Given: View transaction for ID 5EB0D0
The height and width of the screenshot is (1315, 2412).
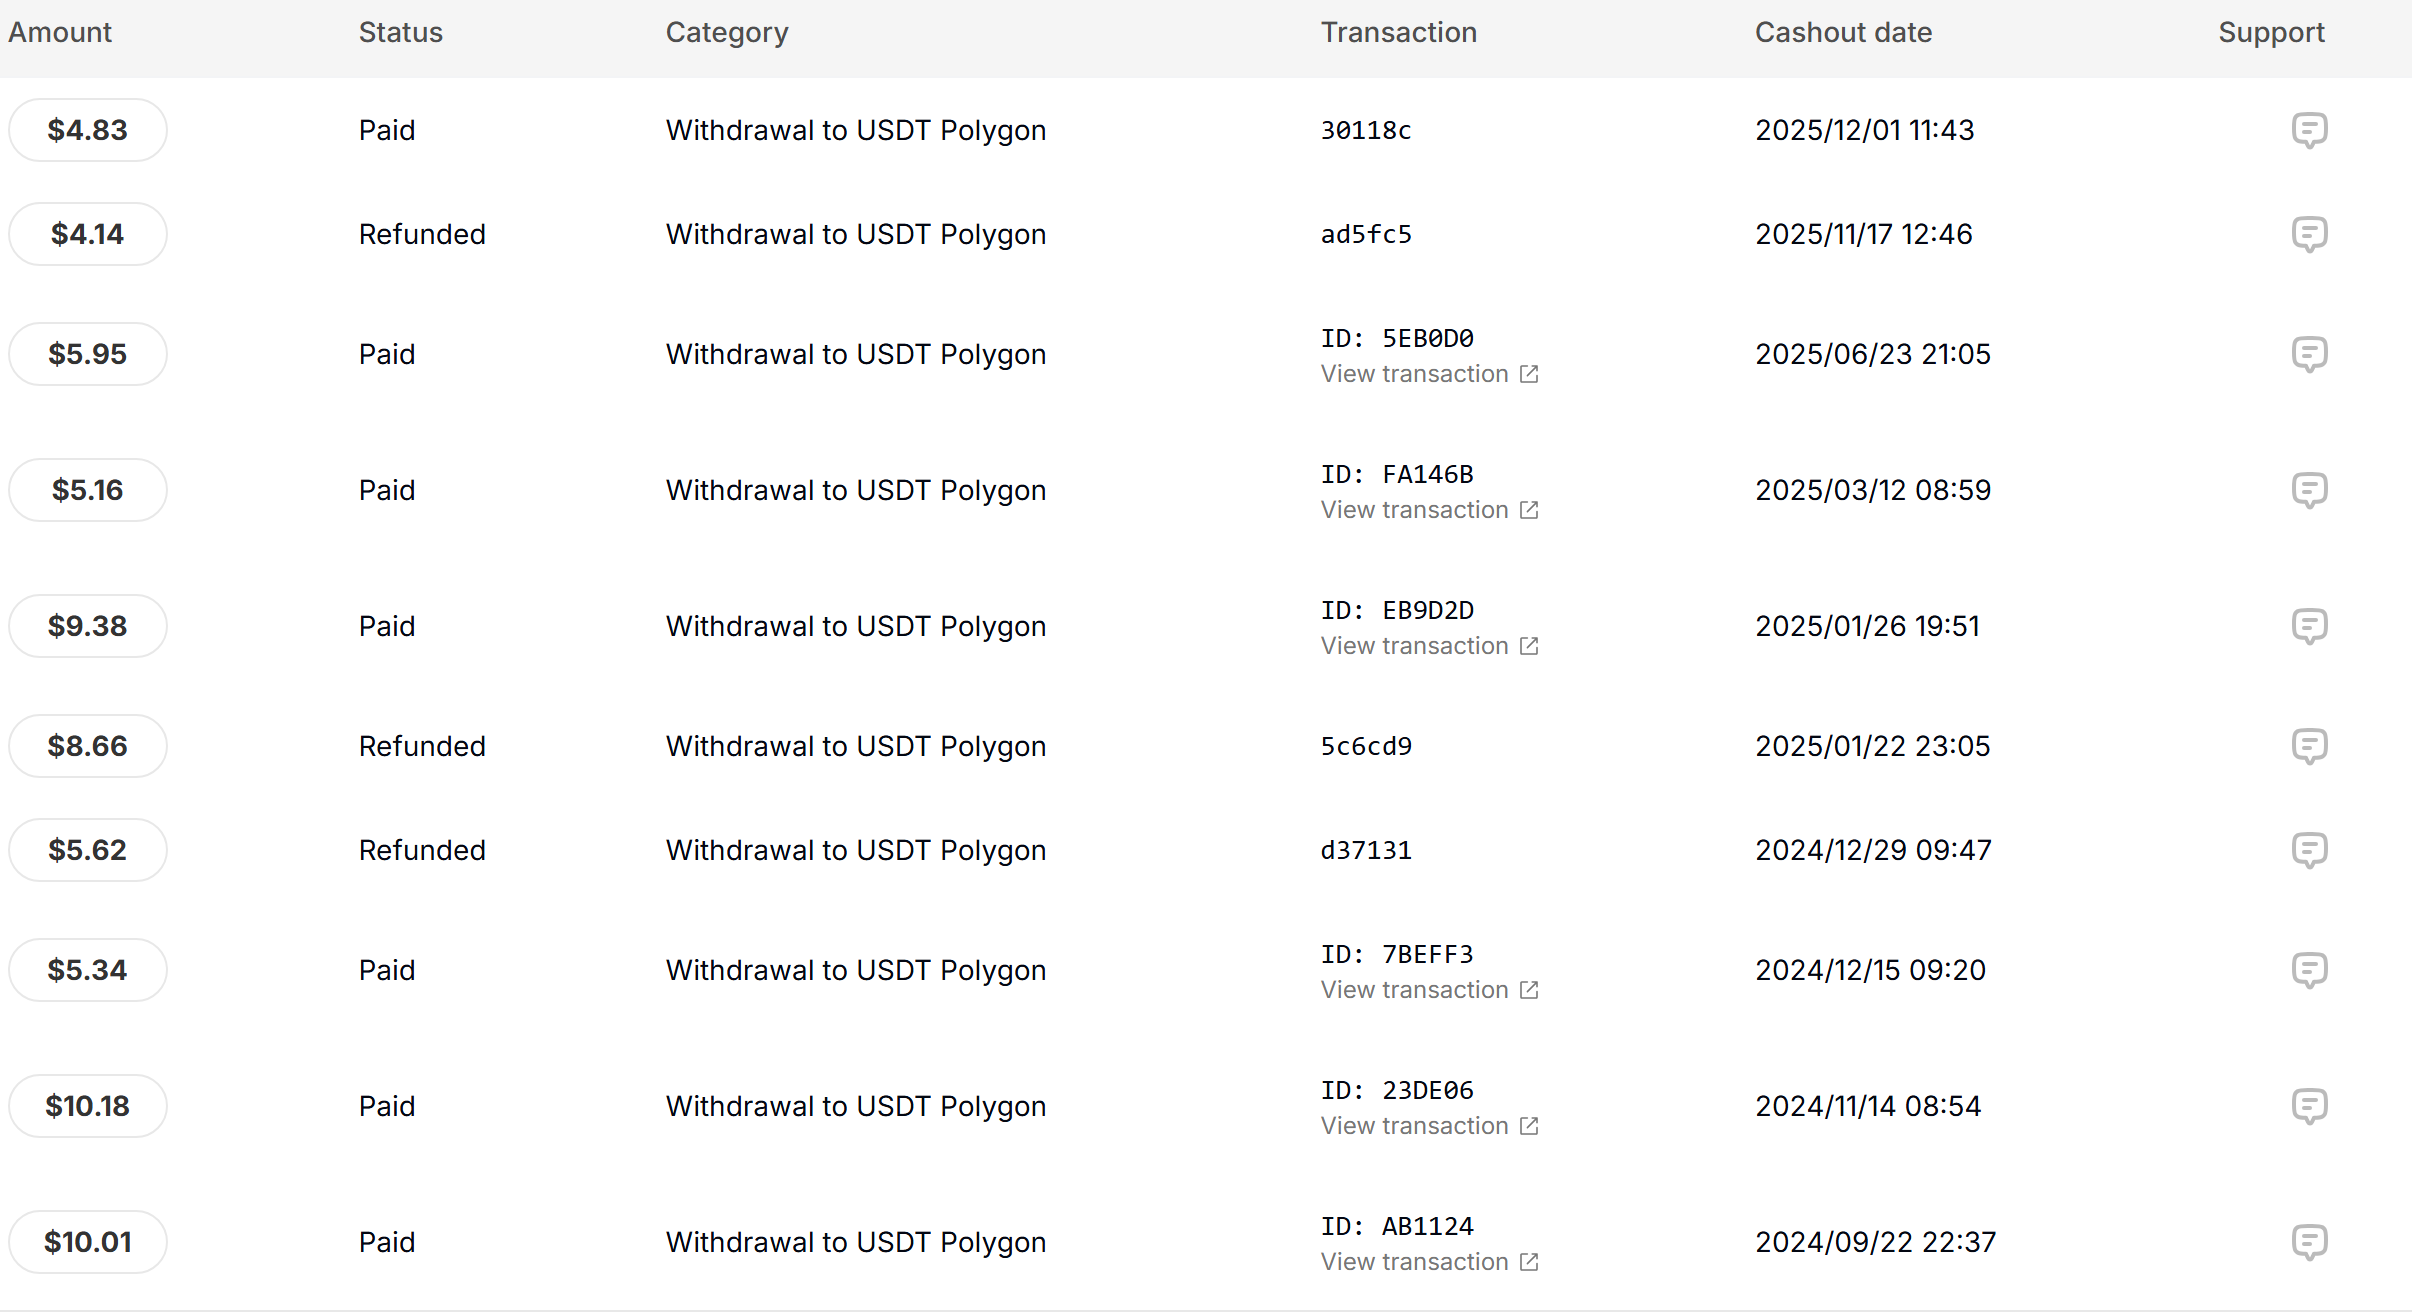Looking at the screenshot, I should click(x=1428, y=374).
